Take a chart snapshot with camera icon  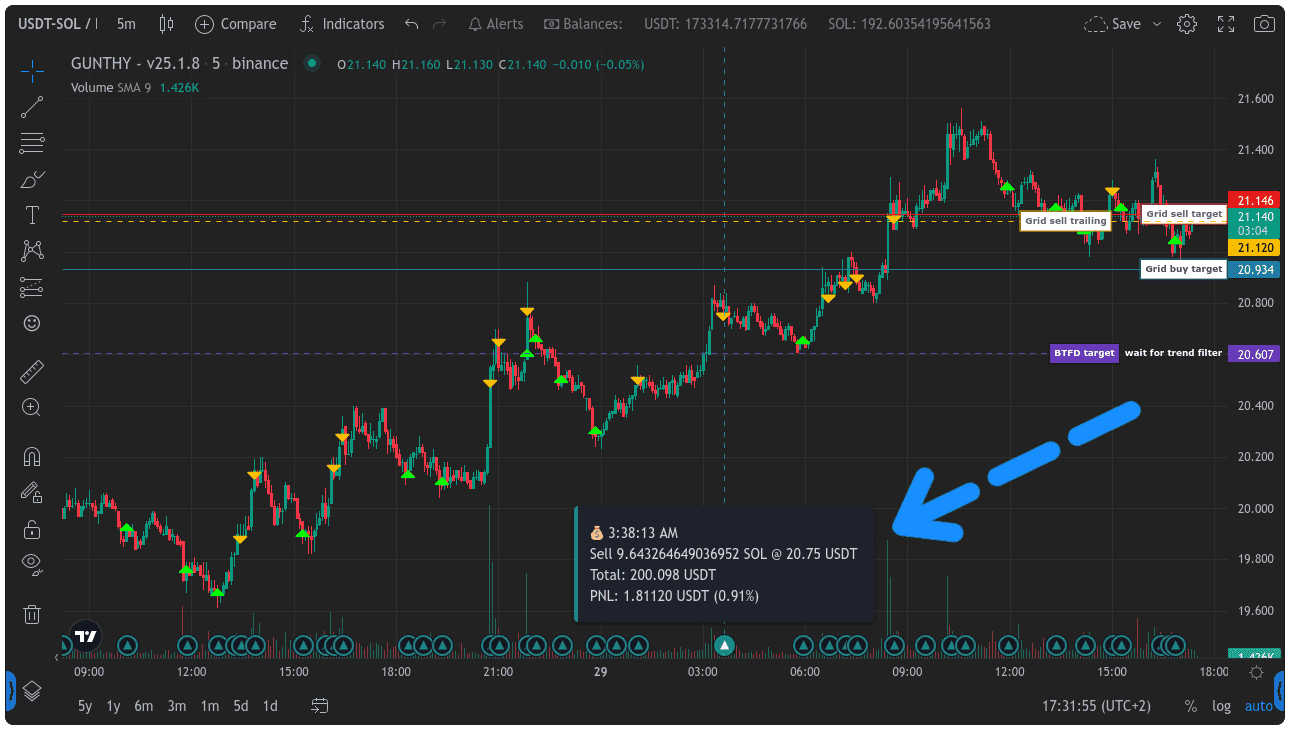[x=1264, y=24]
